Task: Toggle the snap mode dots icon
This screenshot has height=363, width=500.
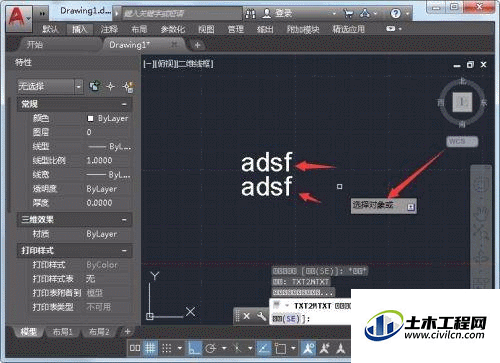Action: [166, 349]
